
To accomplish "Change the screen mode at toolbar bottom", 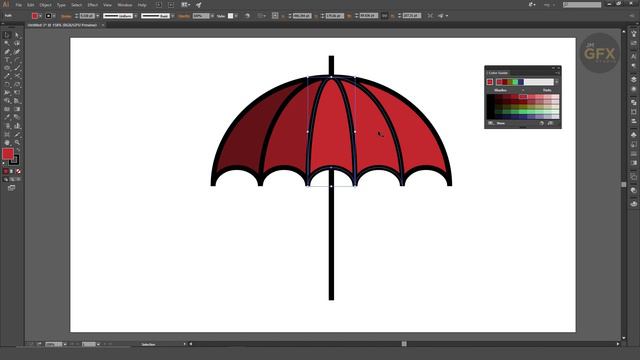I will pos(11,188).
